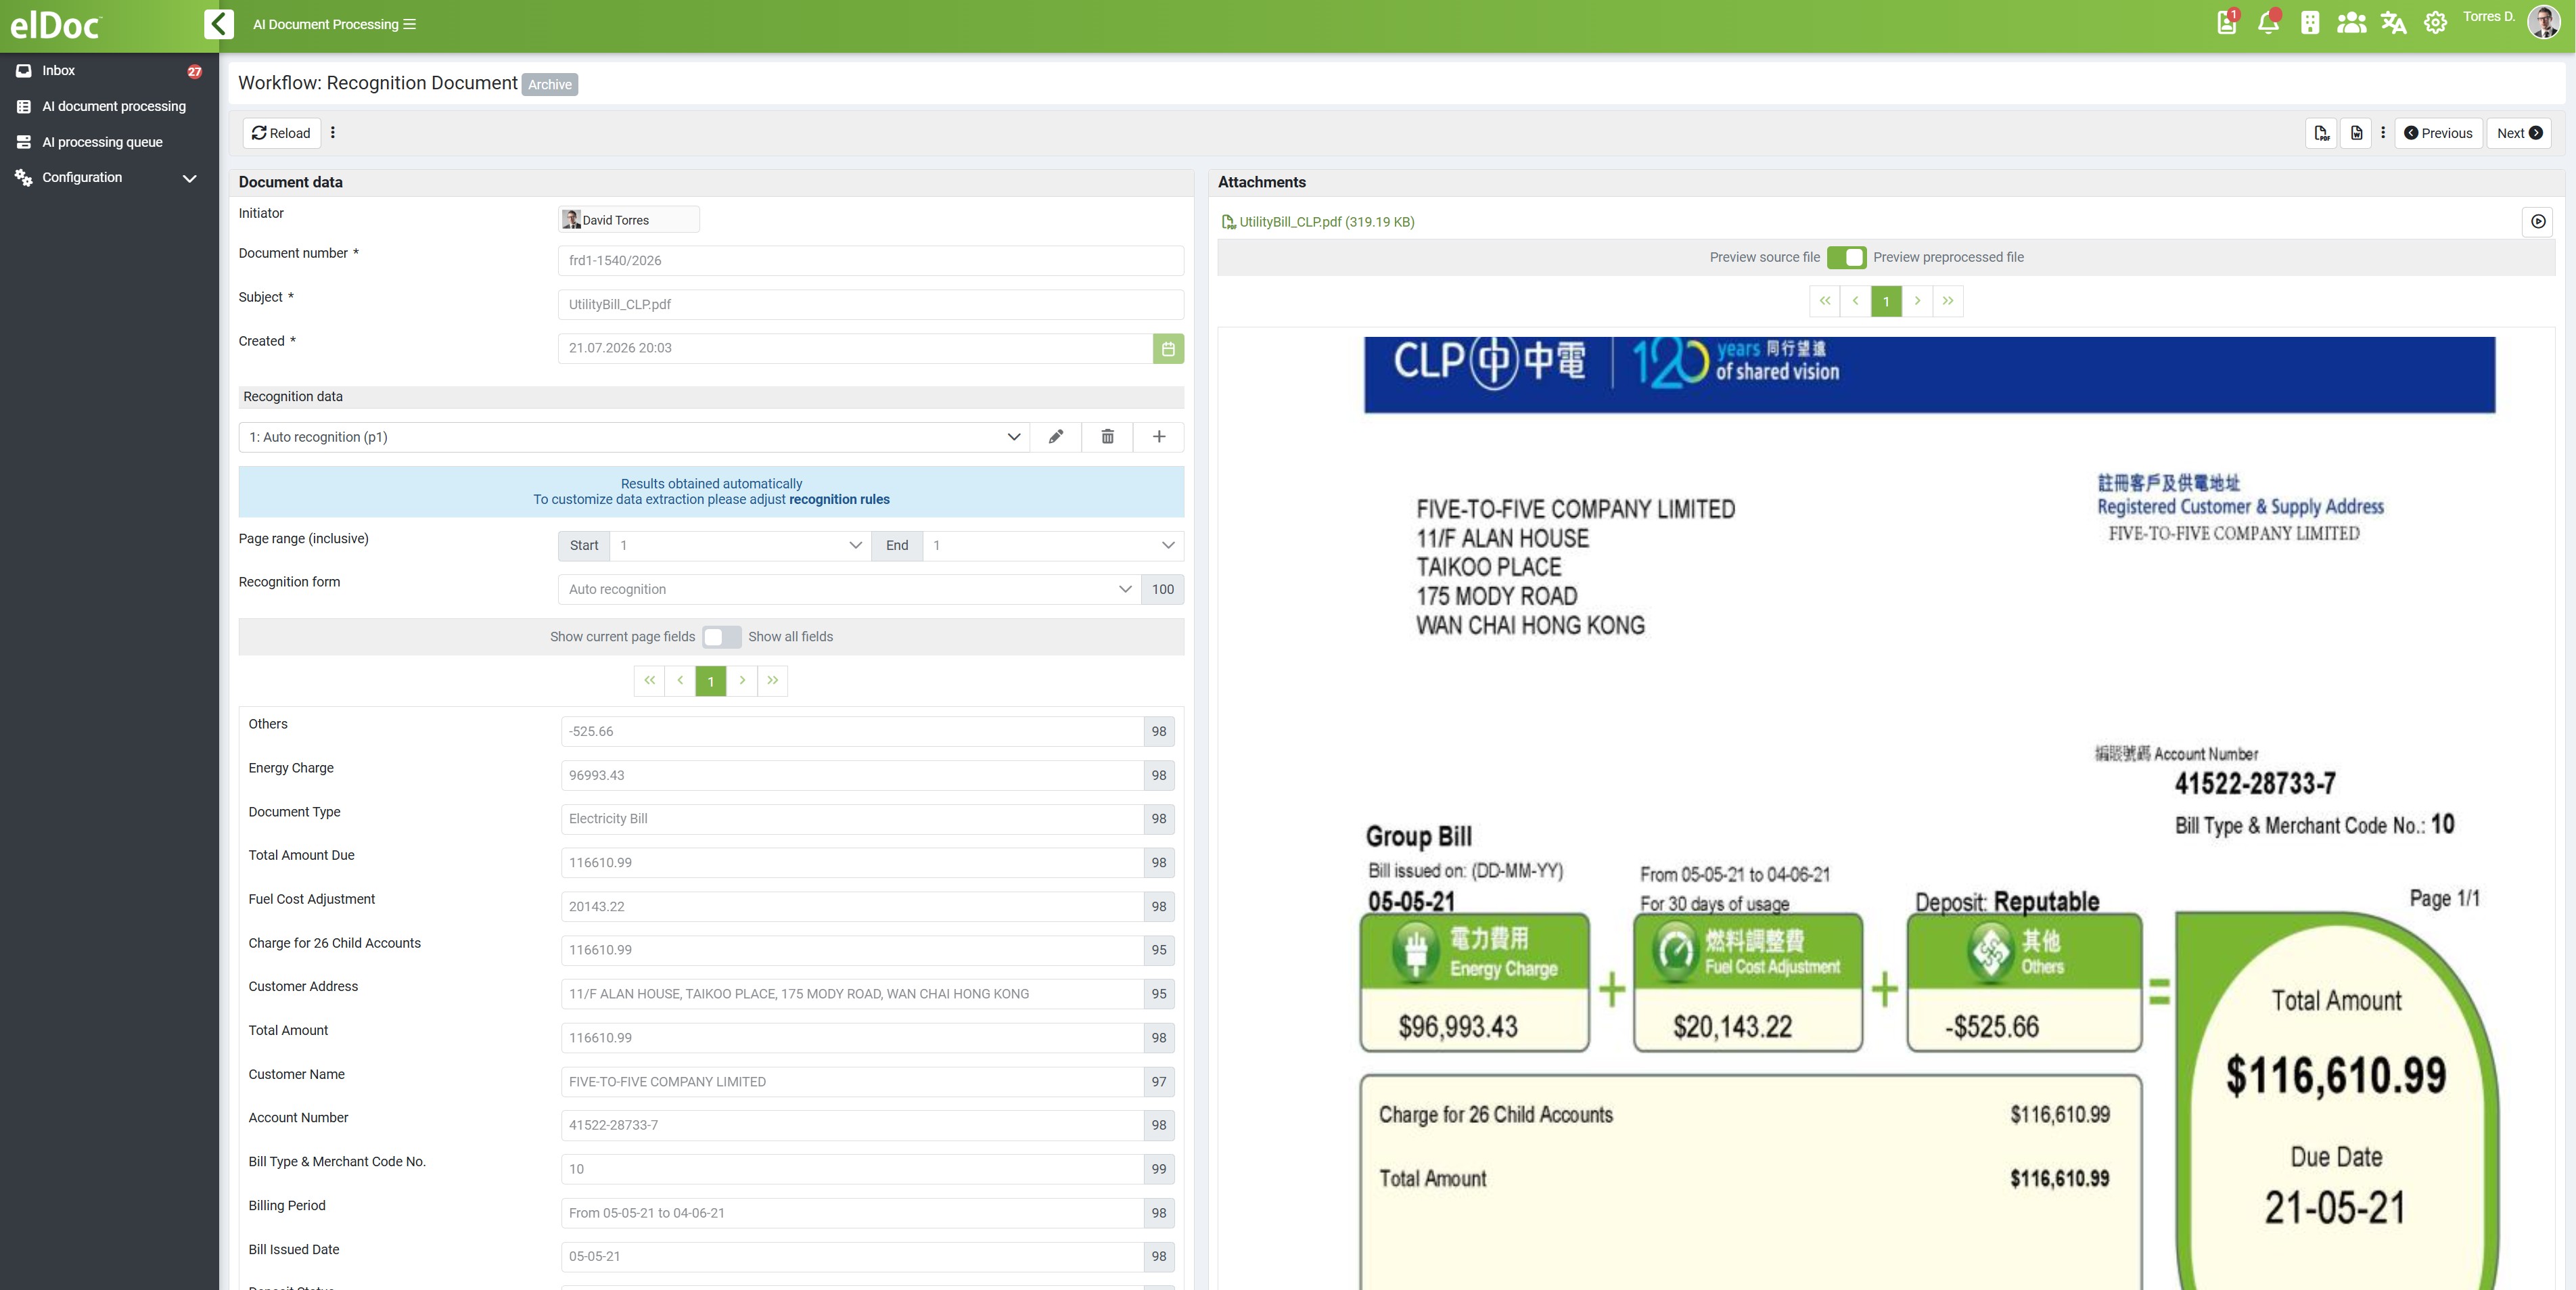Select fields page 1
Image resolution: width=2576 pixels, height=1290 pixels.
click(x=711, y=681)
